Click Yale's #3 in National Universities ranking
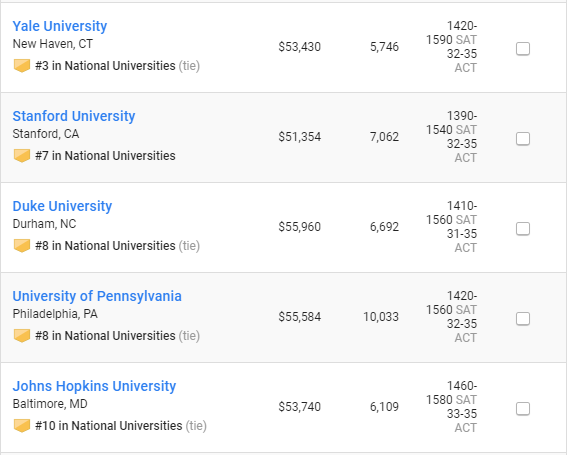Image resolution: width=571 pixels, height=455 pixels. coord(105,66)
